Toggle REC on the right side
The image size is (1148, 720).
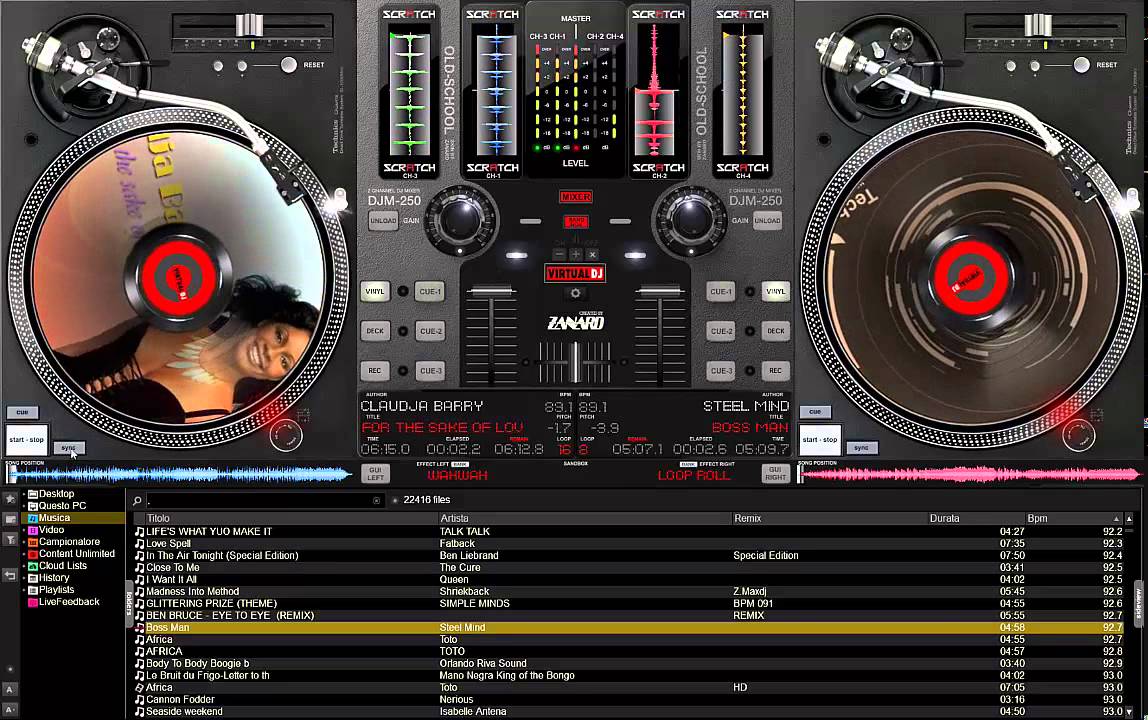[775, 371]
